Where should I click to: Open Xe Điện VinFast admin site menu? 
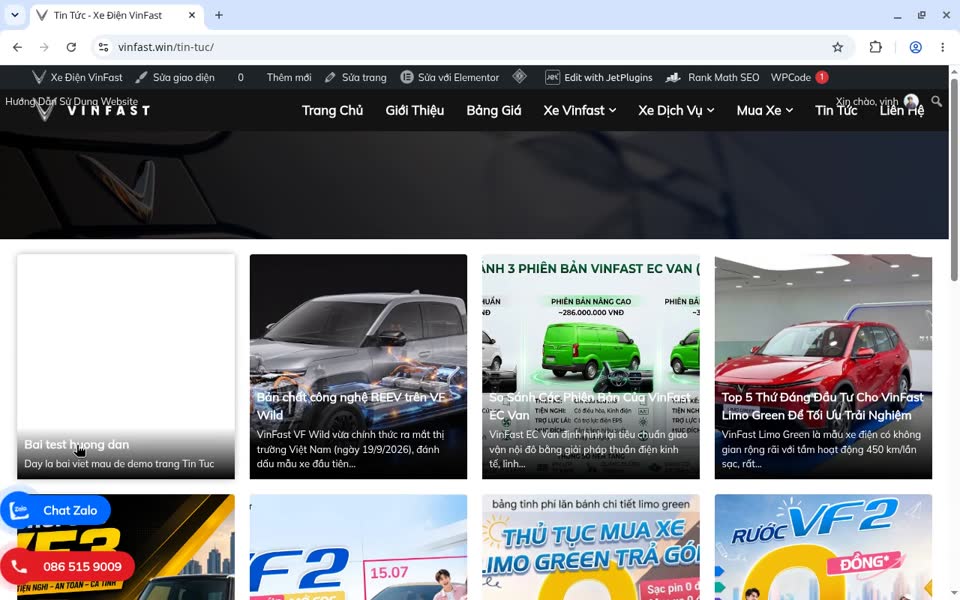click(77, 77)
